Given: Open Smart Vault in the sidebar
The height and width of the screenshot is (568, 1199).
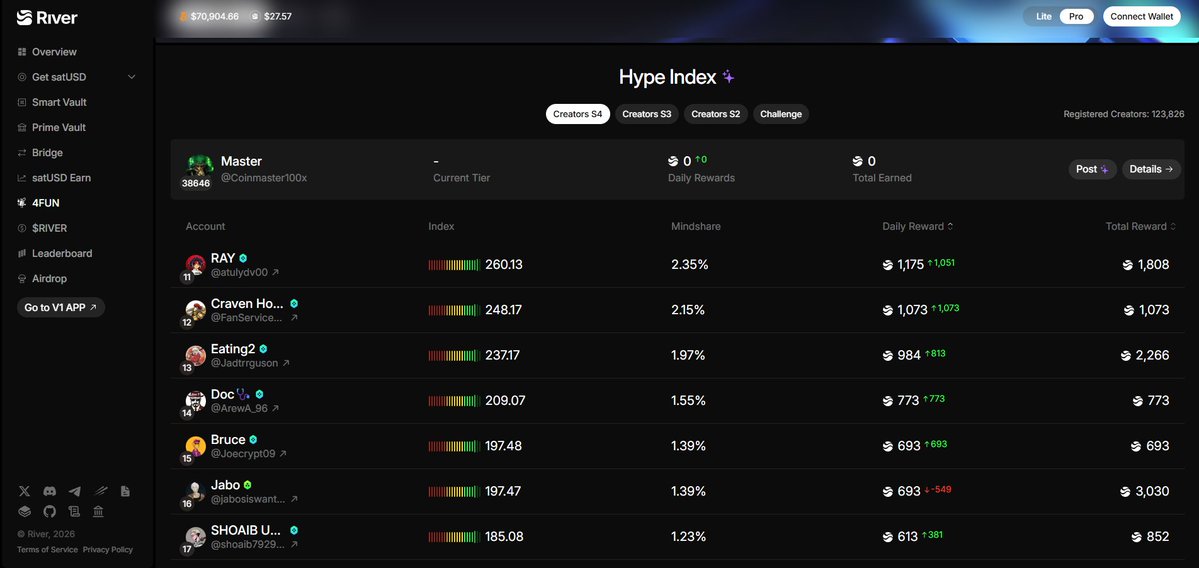Looking at the screenshot, I should [x=52, y=102].
